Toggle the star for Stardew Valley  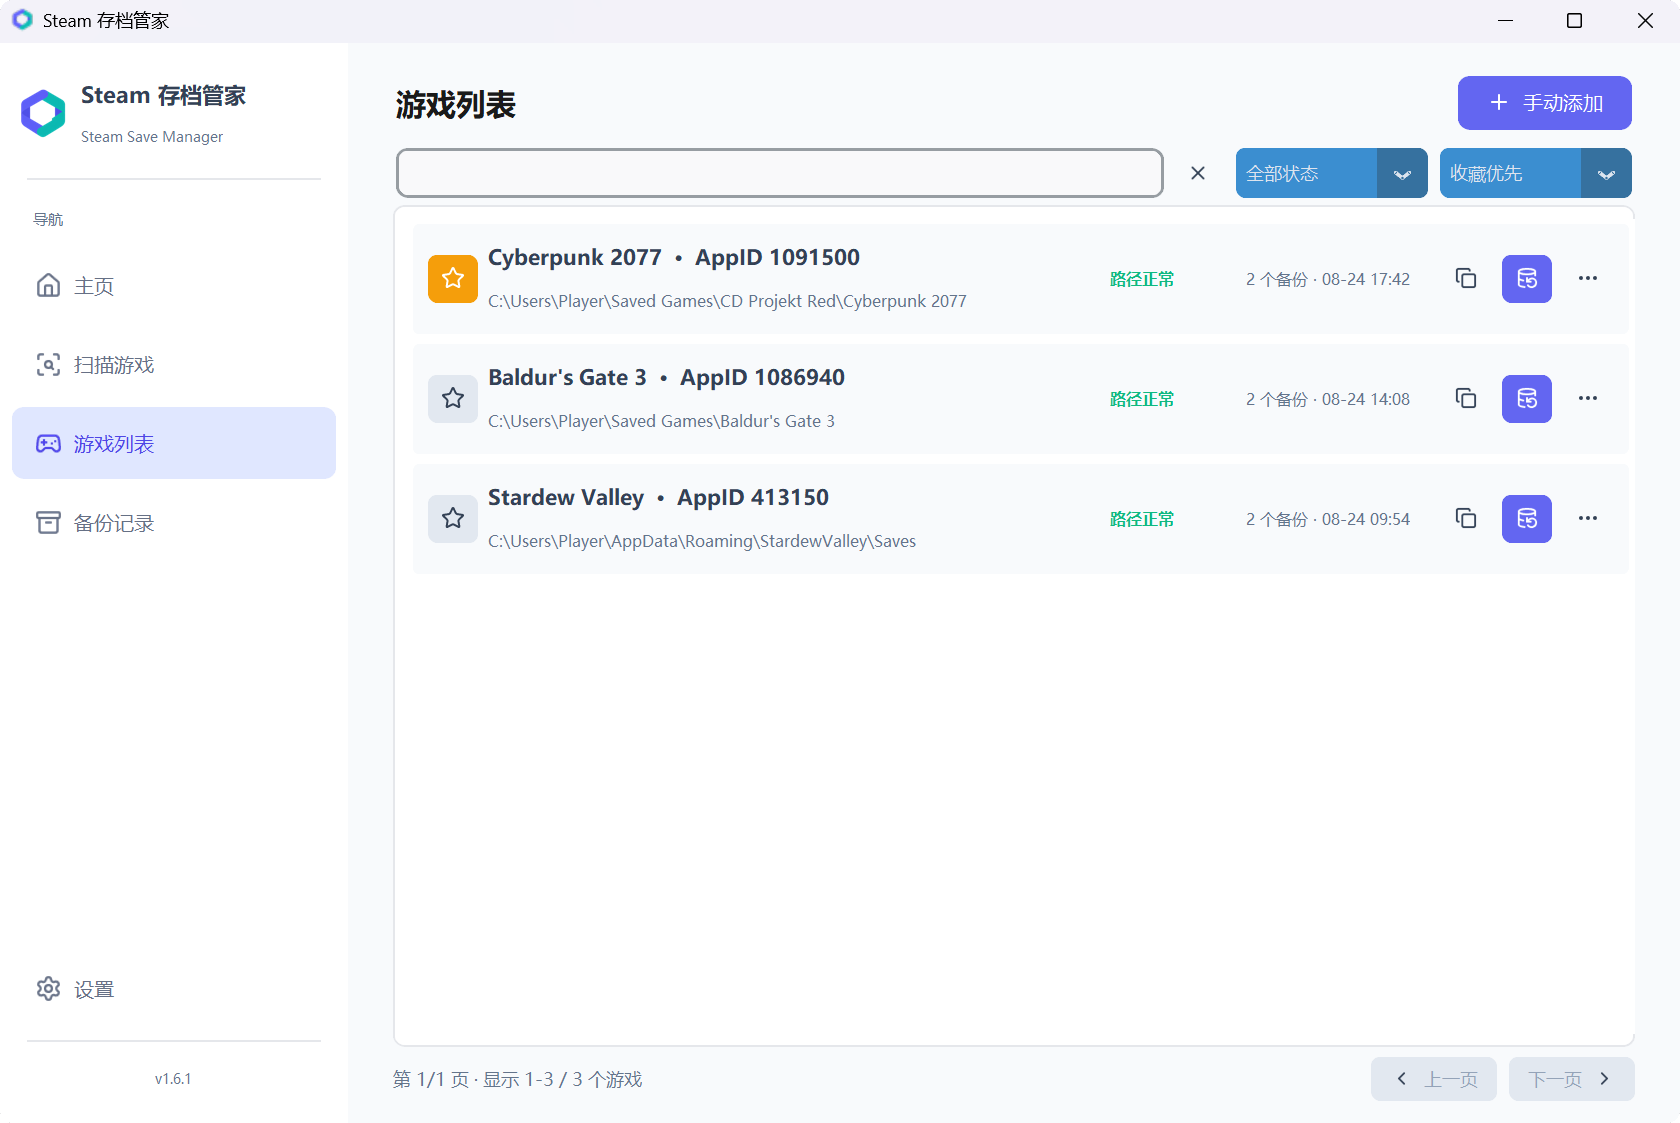pos(453,518)
